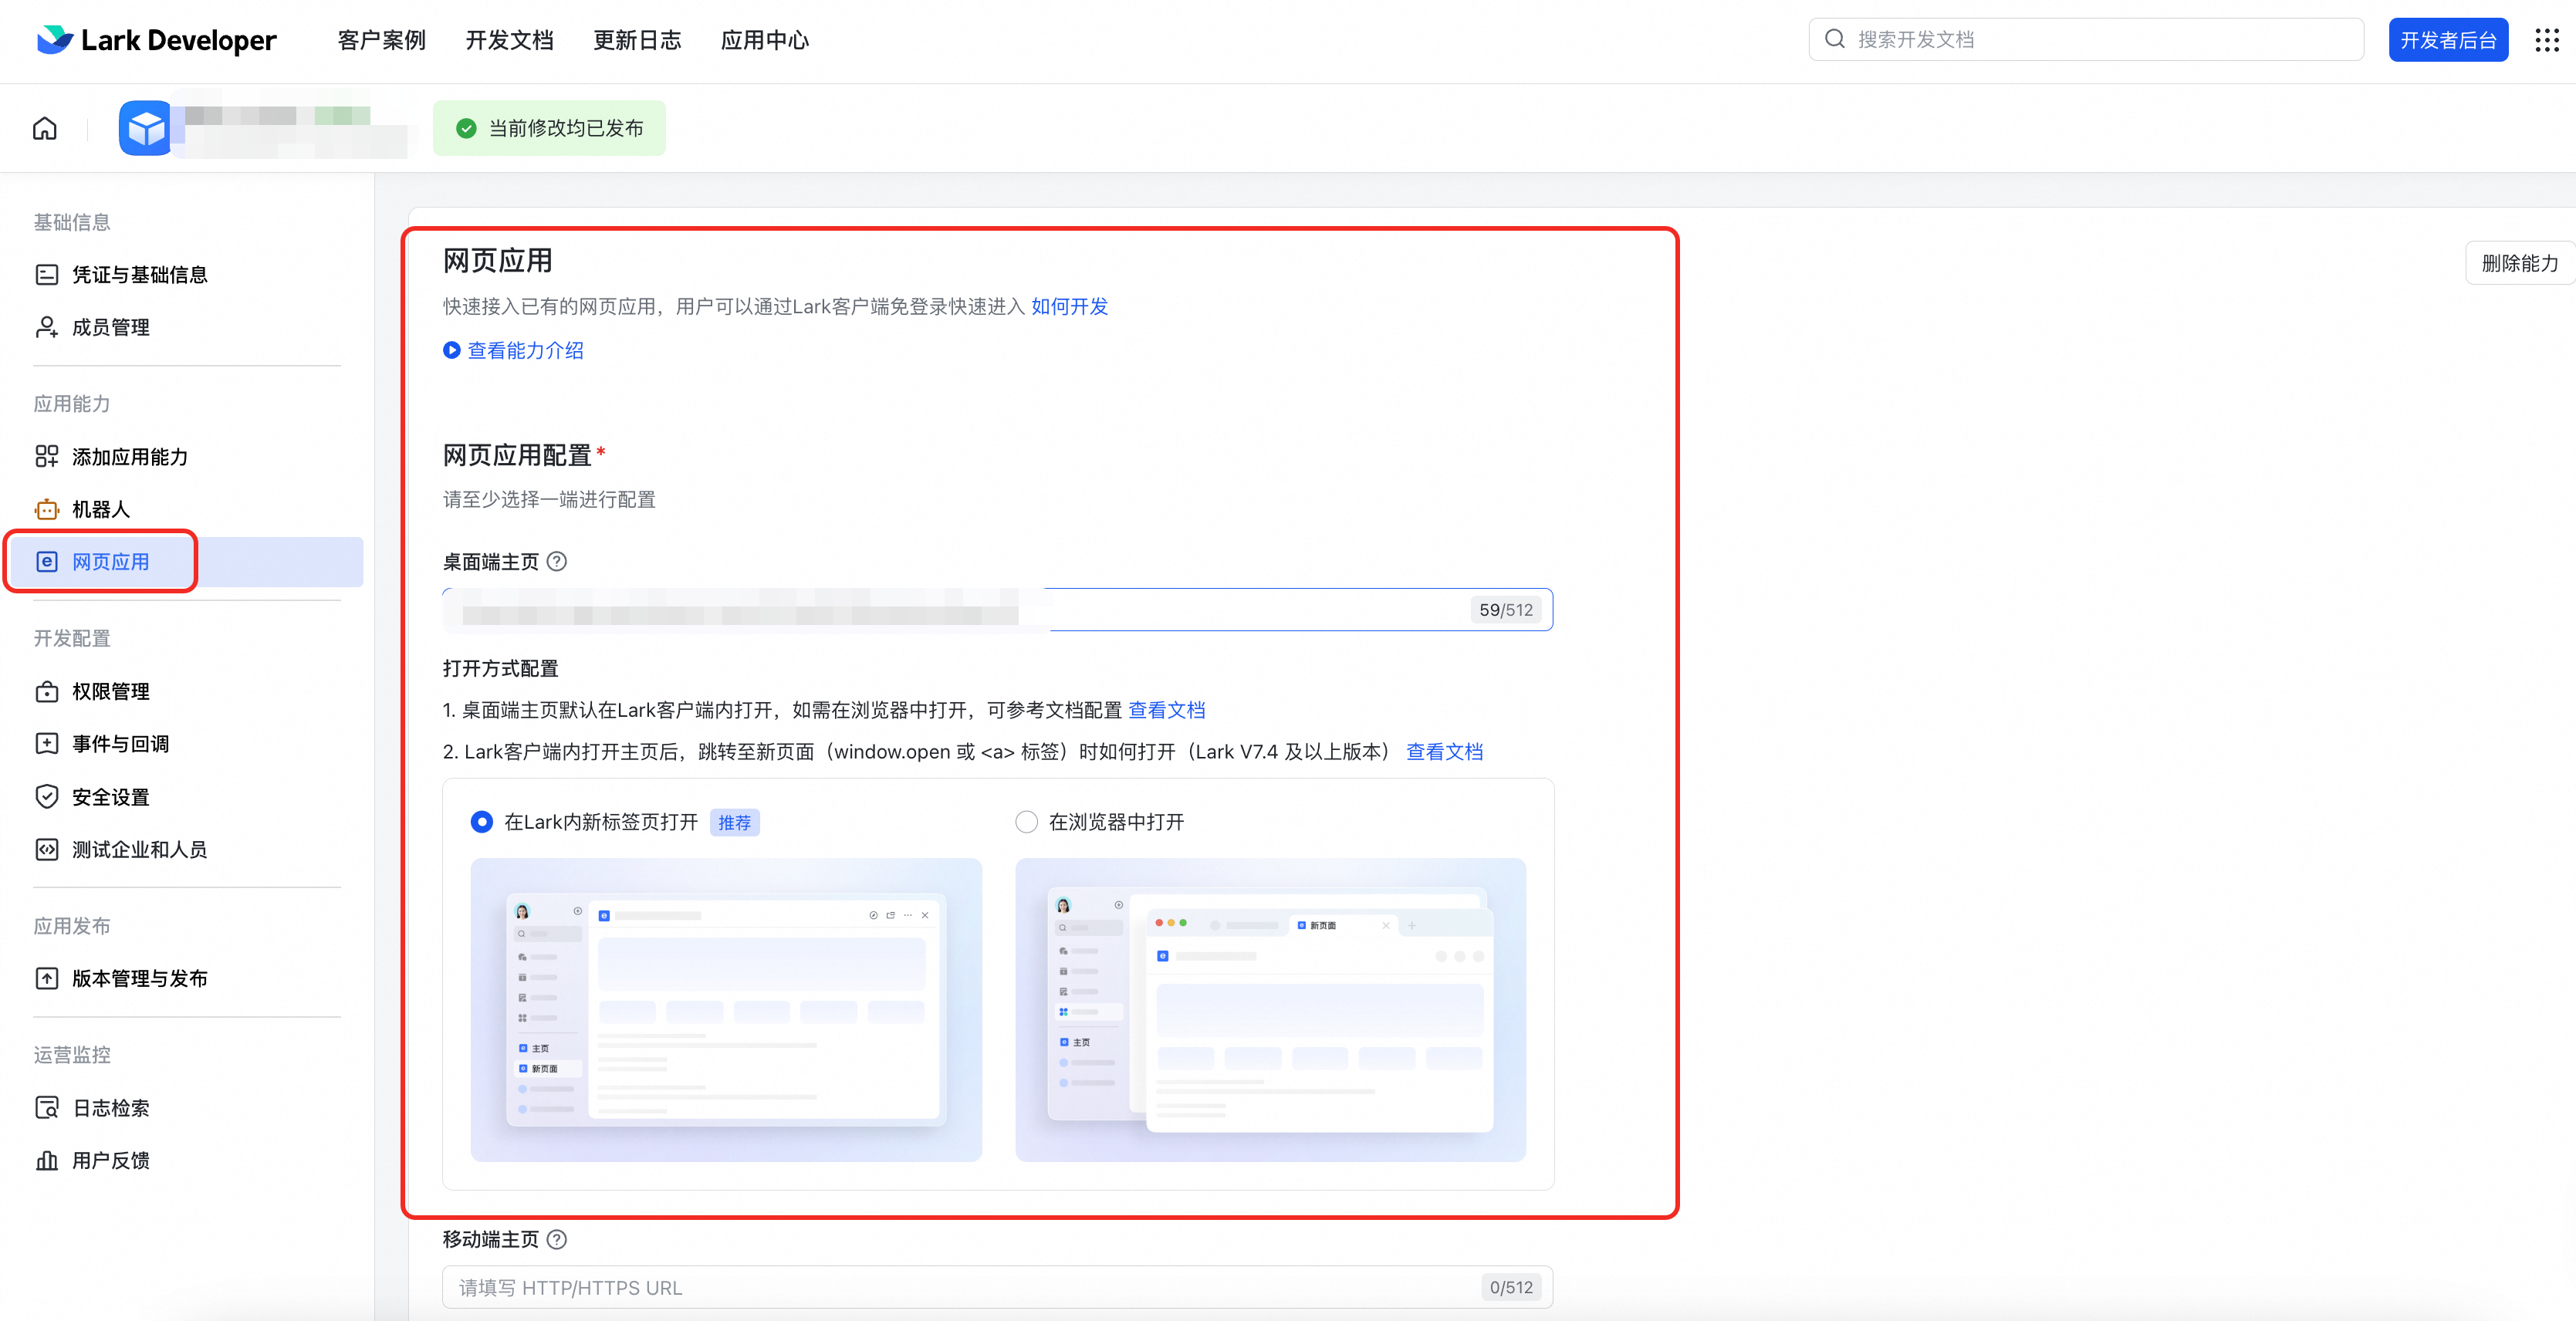
Task: Open the 如何开发 link
Action: (1069, 307)
